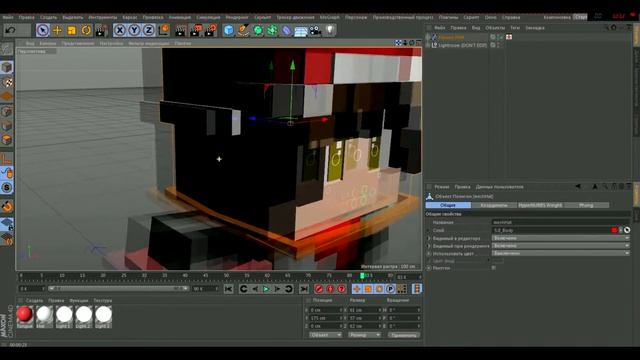Open Render Settings clapperboard with gear
This screenshot has width=640, height=360.
tap(211, 30)
